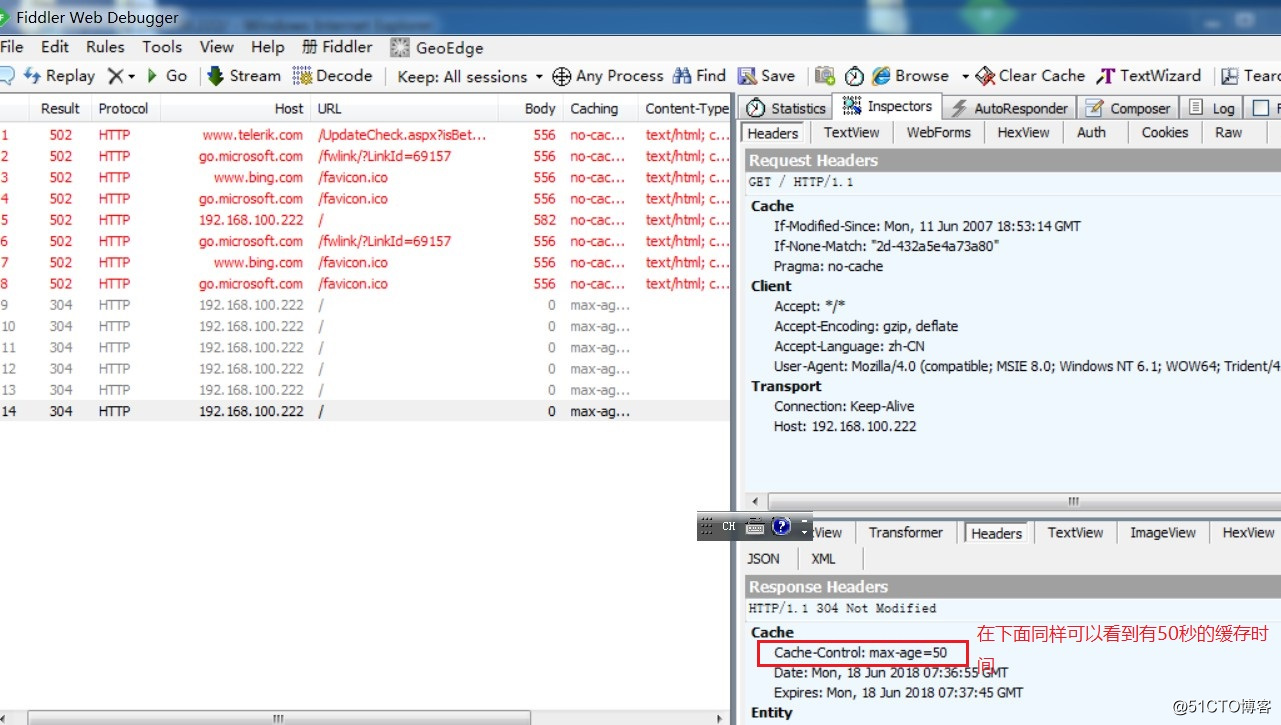Click the Replay toolbar icon
This screenshot has height=725, width=1281.
click(x=32, y=76)
